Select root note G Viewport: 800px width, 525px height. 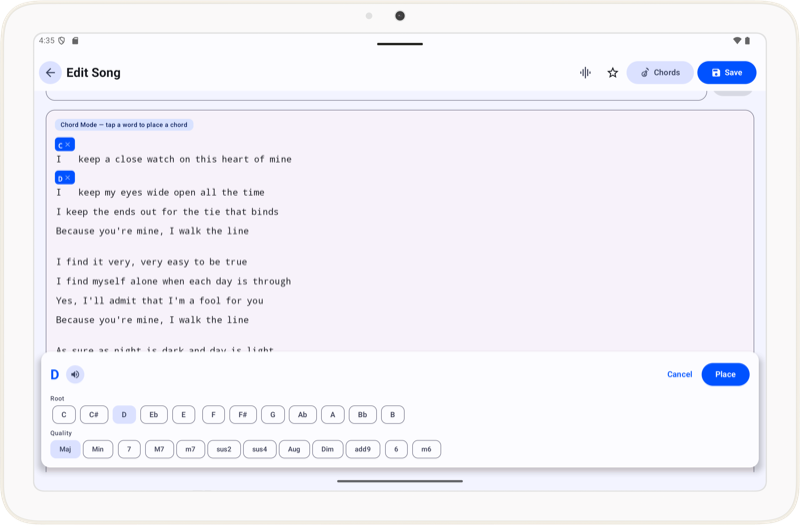tap(273, 415)
